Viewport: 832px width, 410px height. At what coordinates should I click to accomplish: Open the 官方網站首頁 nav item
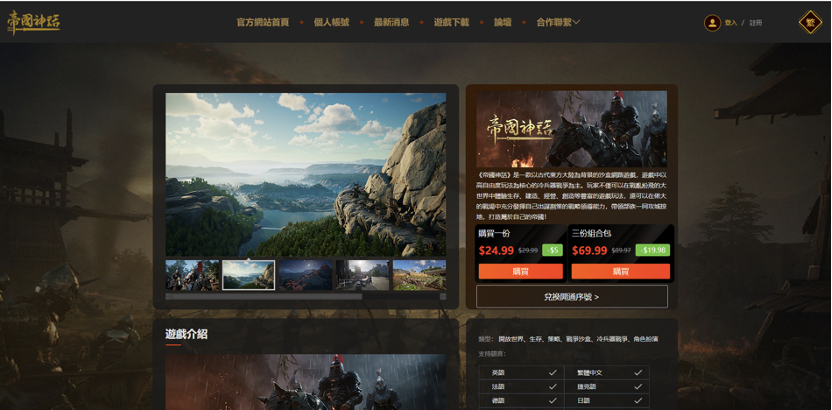click(x=263, y=22)
